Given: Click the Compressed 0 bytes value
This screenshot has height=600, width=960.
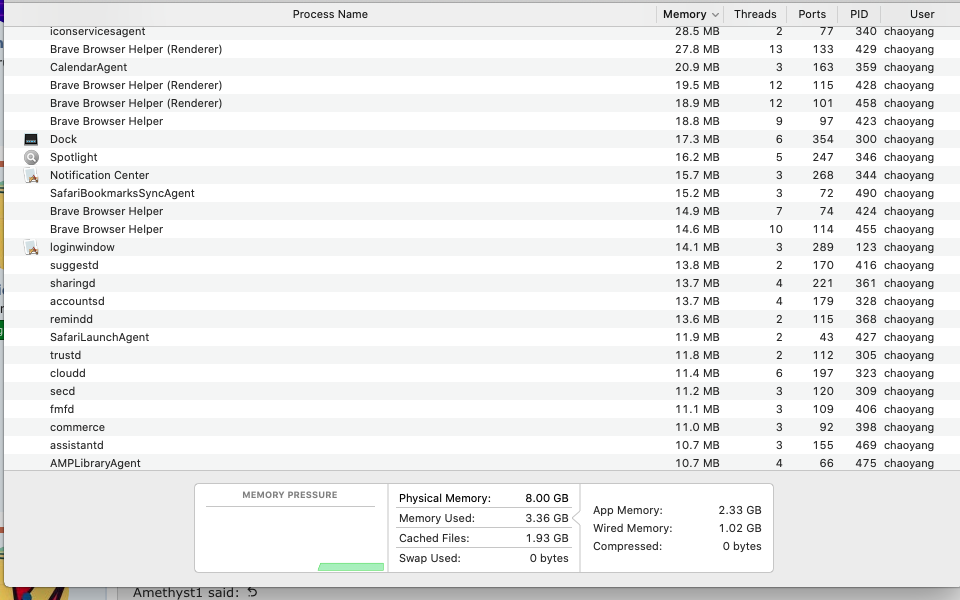Looking at the screenshot, I should coord(742,546).
